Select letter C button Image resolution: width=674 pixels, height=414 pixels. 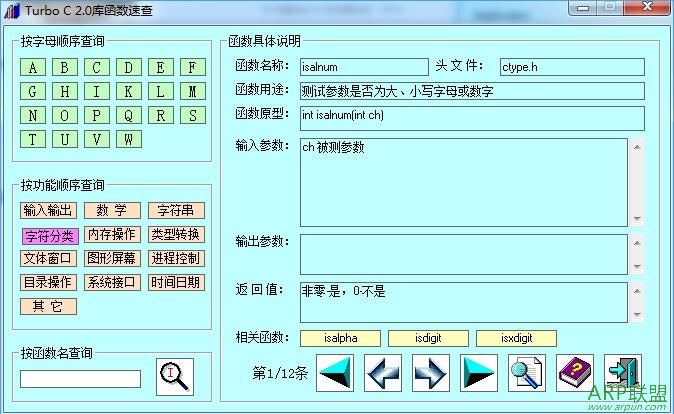(x=97, y=67)
